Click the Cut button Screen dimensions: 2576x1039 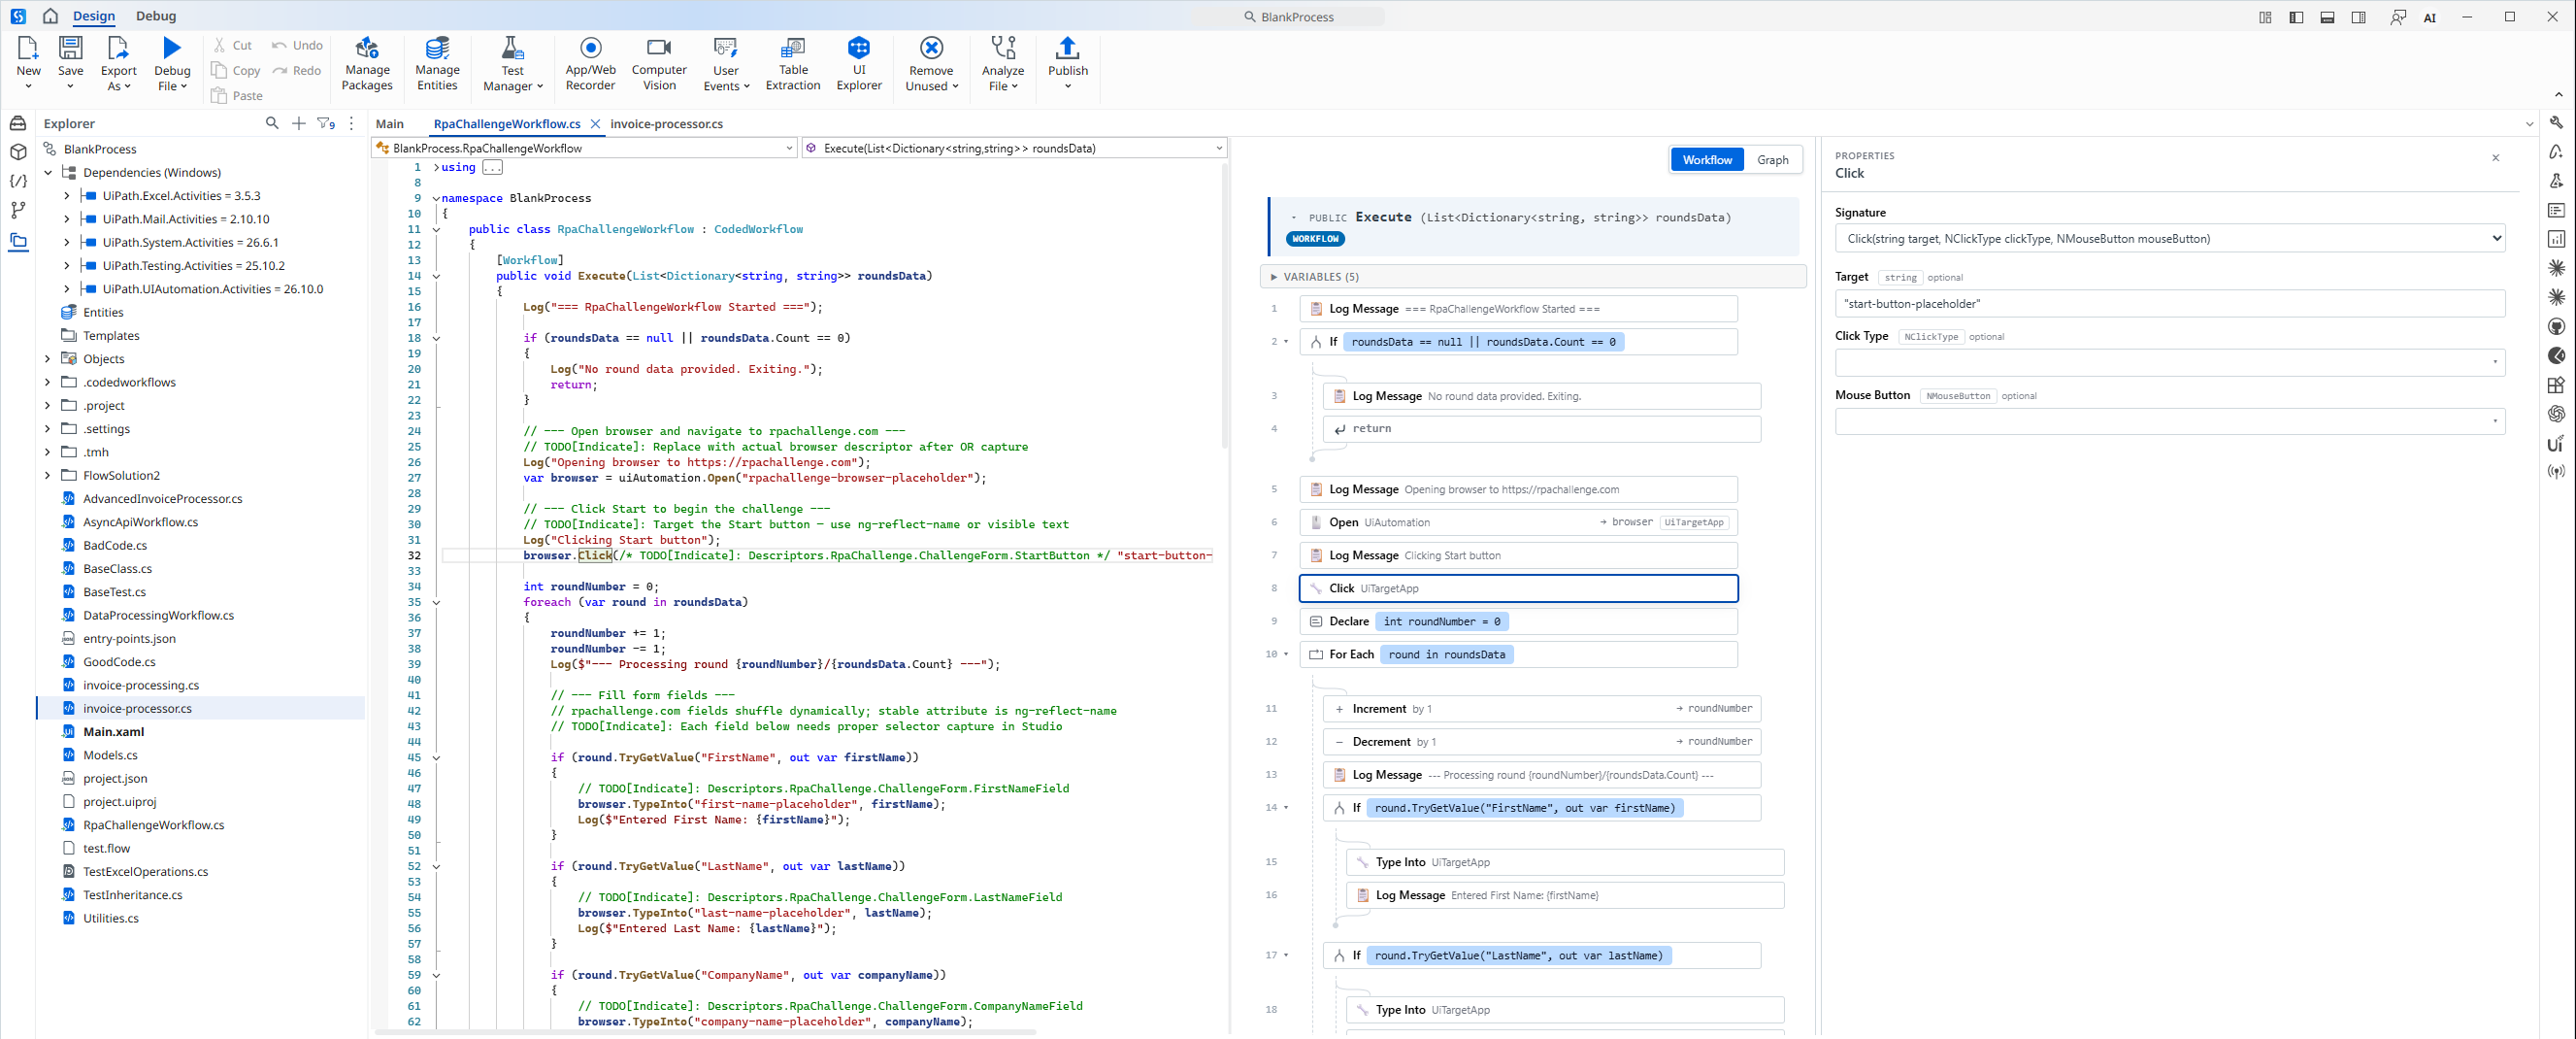click(x=232, y=45)
